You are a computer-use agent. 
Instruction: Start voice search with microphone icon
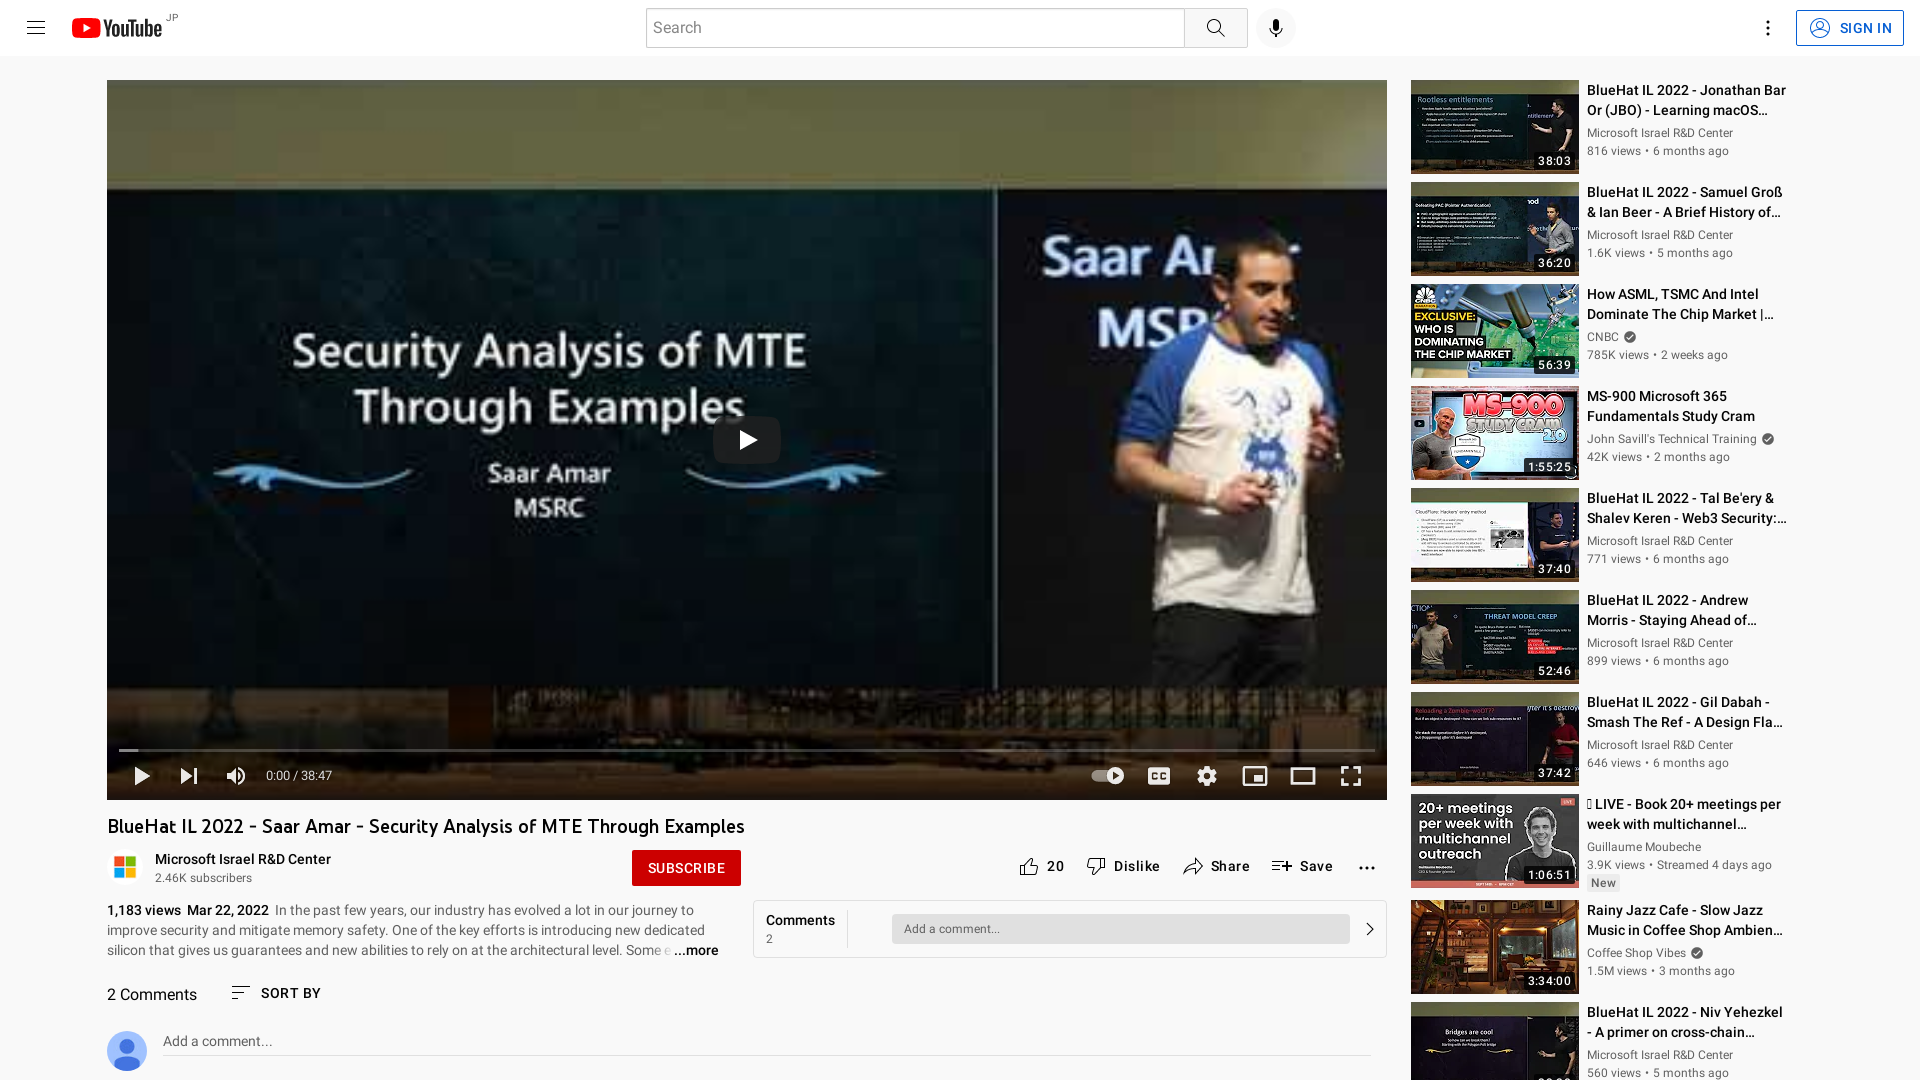[1275, 28]
